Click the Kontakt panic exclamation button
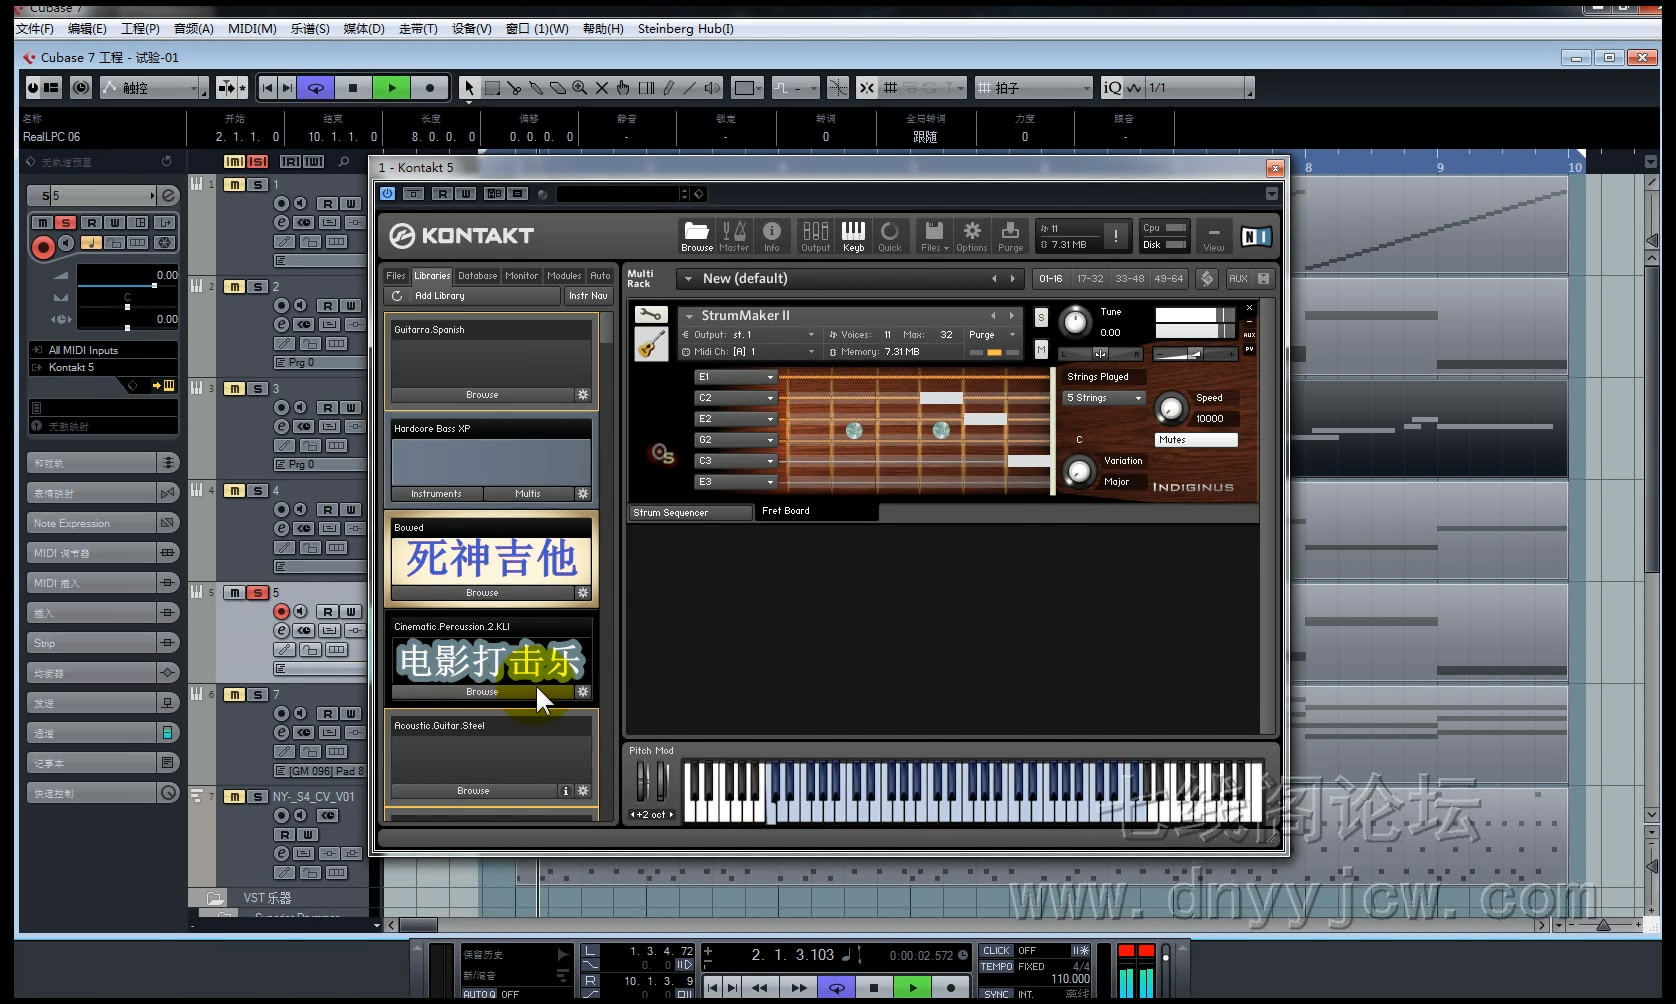Screen dimensions: 1676x1004 pyautogui.click(x=1115, y=236)
